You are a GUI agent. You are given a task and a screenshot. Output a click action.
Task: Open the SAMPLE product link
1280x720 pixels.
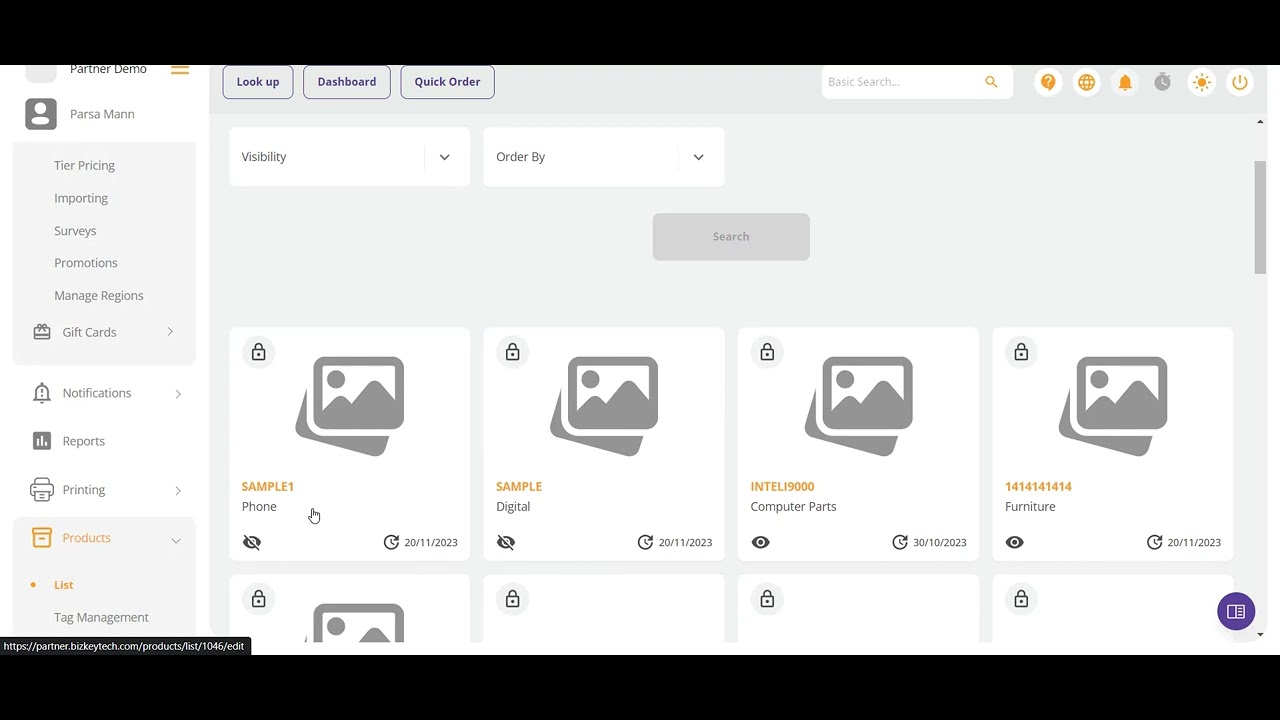pyautogui.click(x=519, y=487)
